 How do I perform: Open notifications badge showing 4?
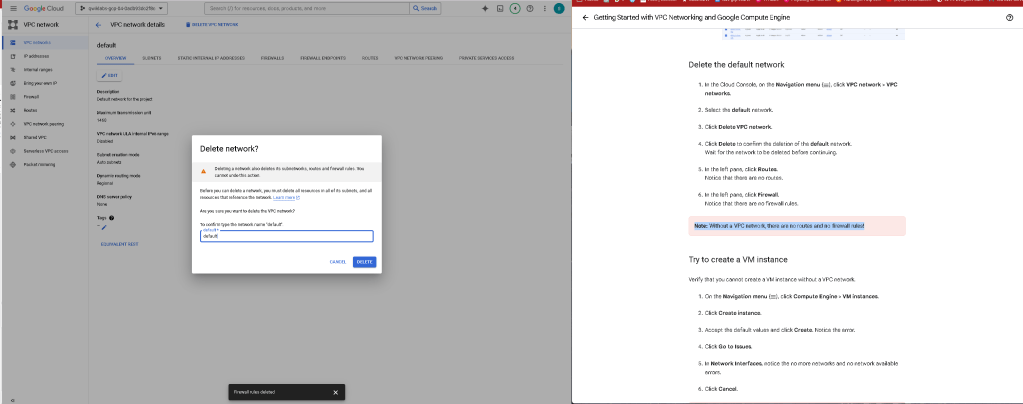click(x=515, y=8)
